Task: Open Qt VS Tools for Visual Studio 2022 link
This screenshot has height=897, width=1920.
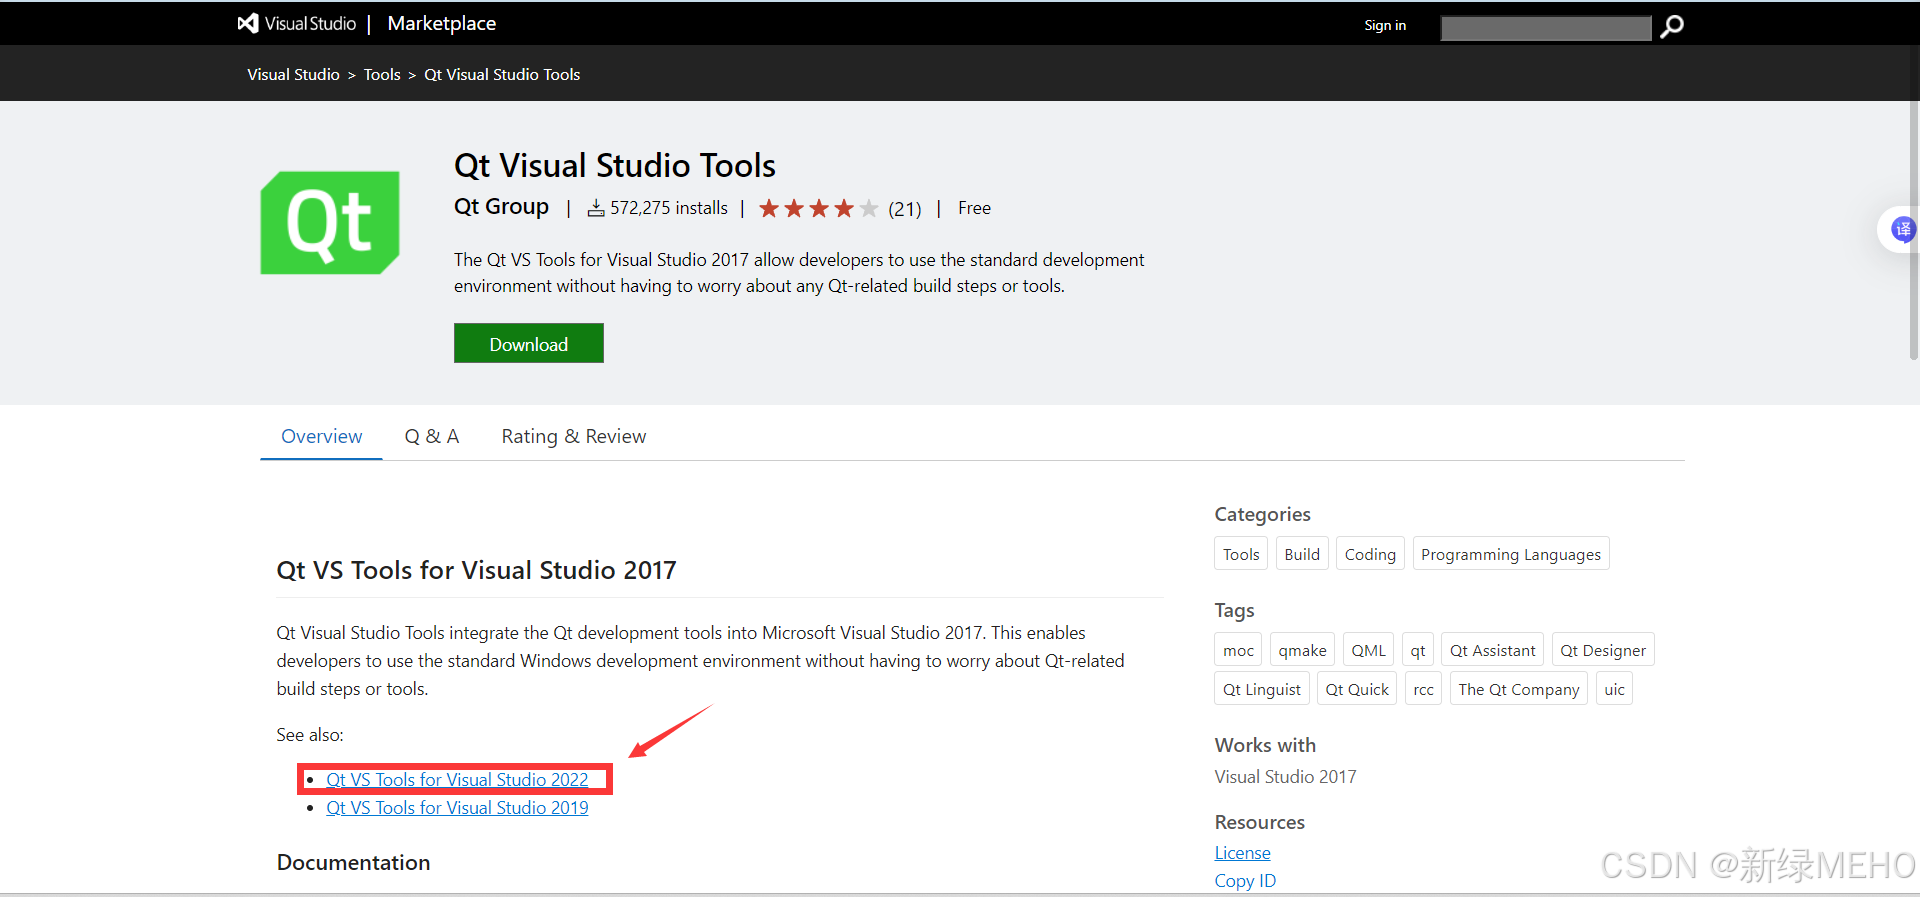Action: tap(457, 779)
